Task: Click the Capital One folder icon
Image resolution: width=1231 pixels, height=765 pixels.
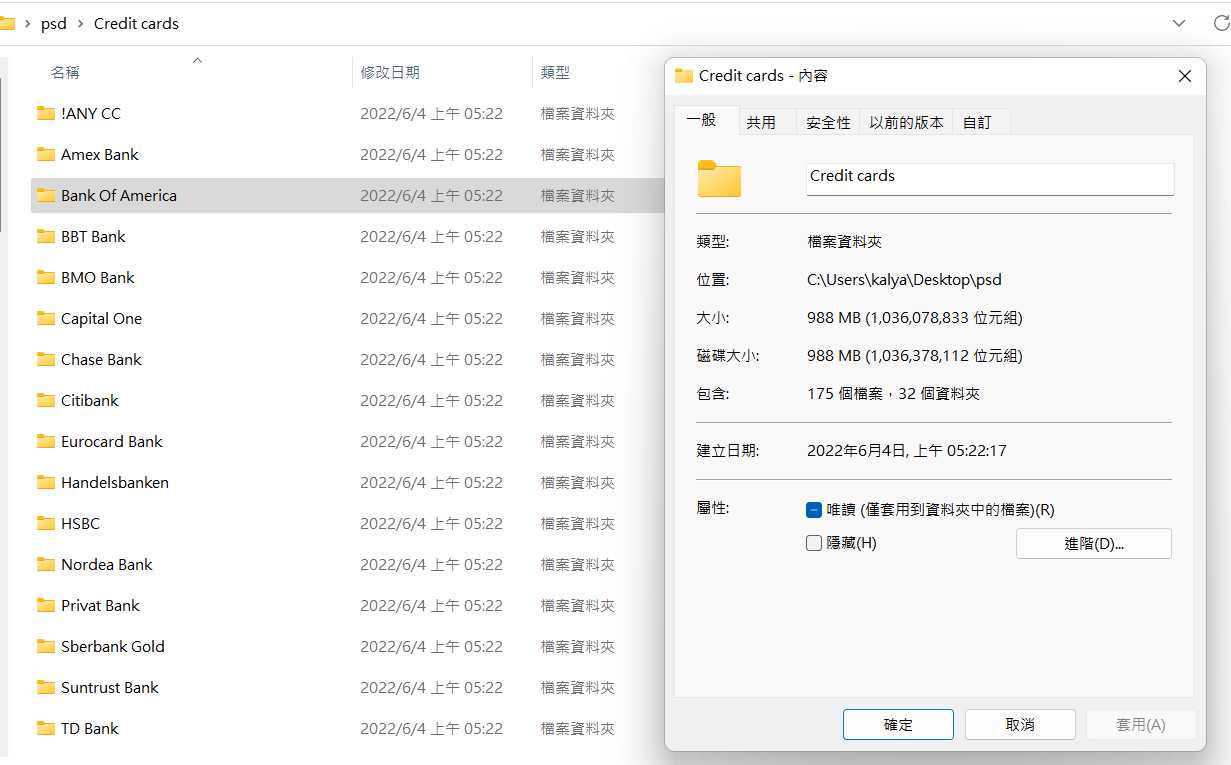Action: [45, 318]
